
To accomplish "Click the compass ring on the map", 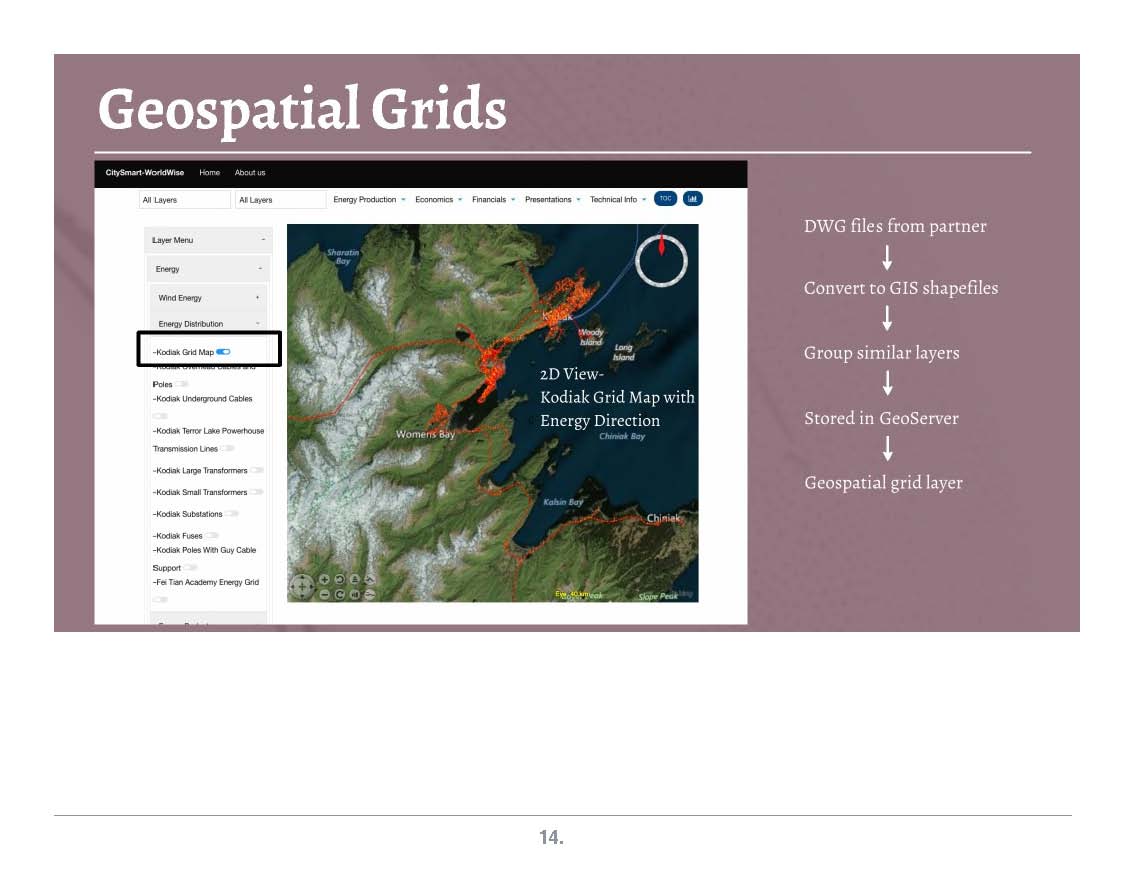I will pos(661,260).
